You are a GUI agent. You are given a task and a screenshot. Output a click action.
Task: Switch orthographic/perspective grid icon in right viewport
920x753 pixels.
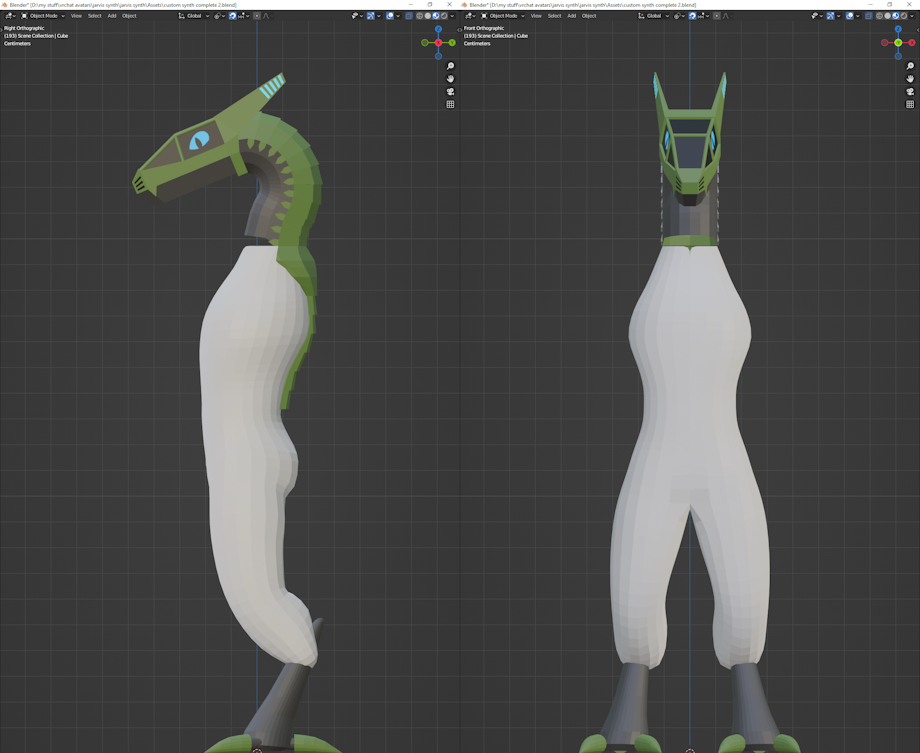pos(910,104)
